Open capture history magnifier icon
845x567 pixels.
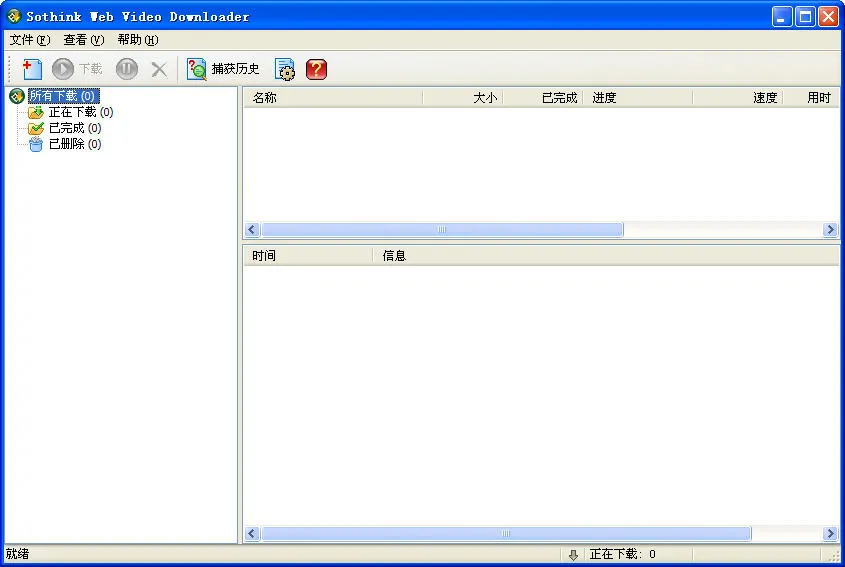[196, 69]
